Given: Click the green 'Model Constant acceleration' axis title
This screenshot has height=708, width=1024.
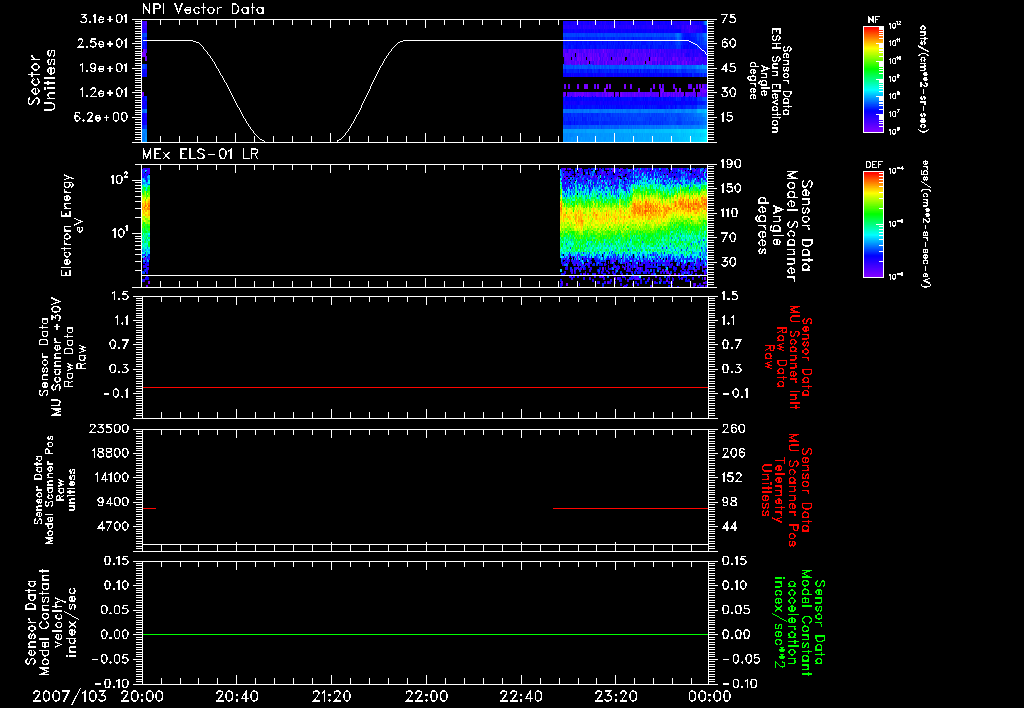Looking at the screenshot, I should click(798, 622).
